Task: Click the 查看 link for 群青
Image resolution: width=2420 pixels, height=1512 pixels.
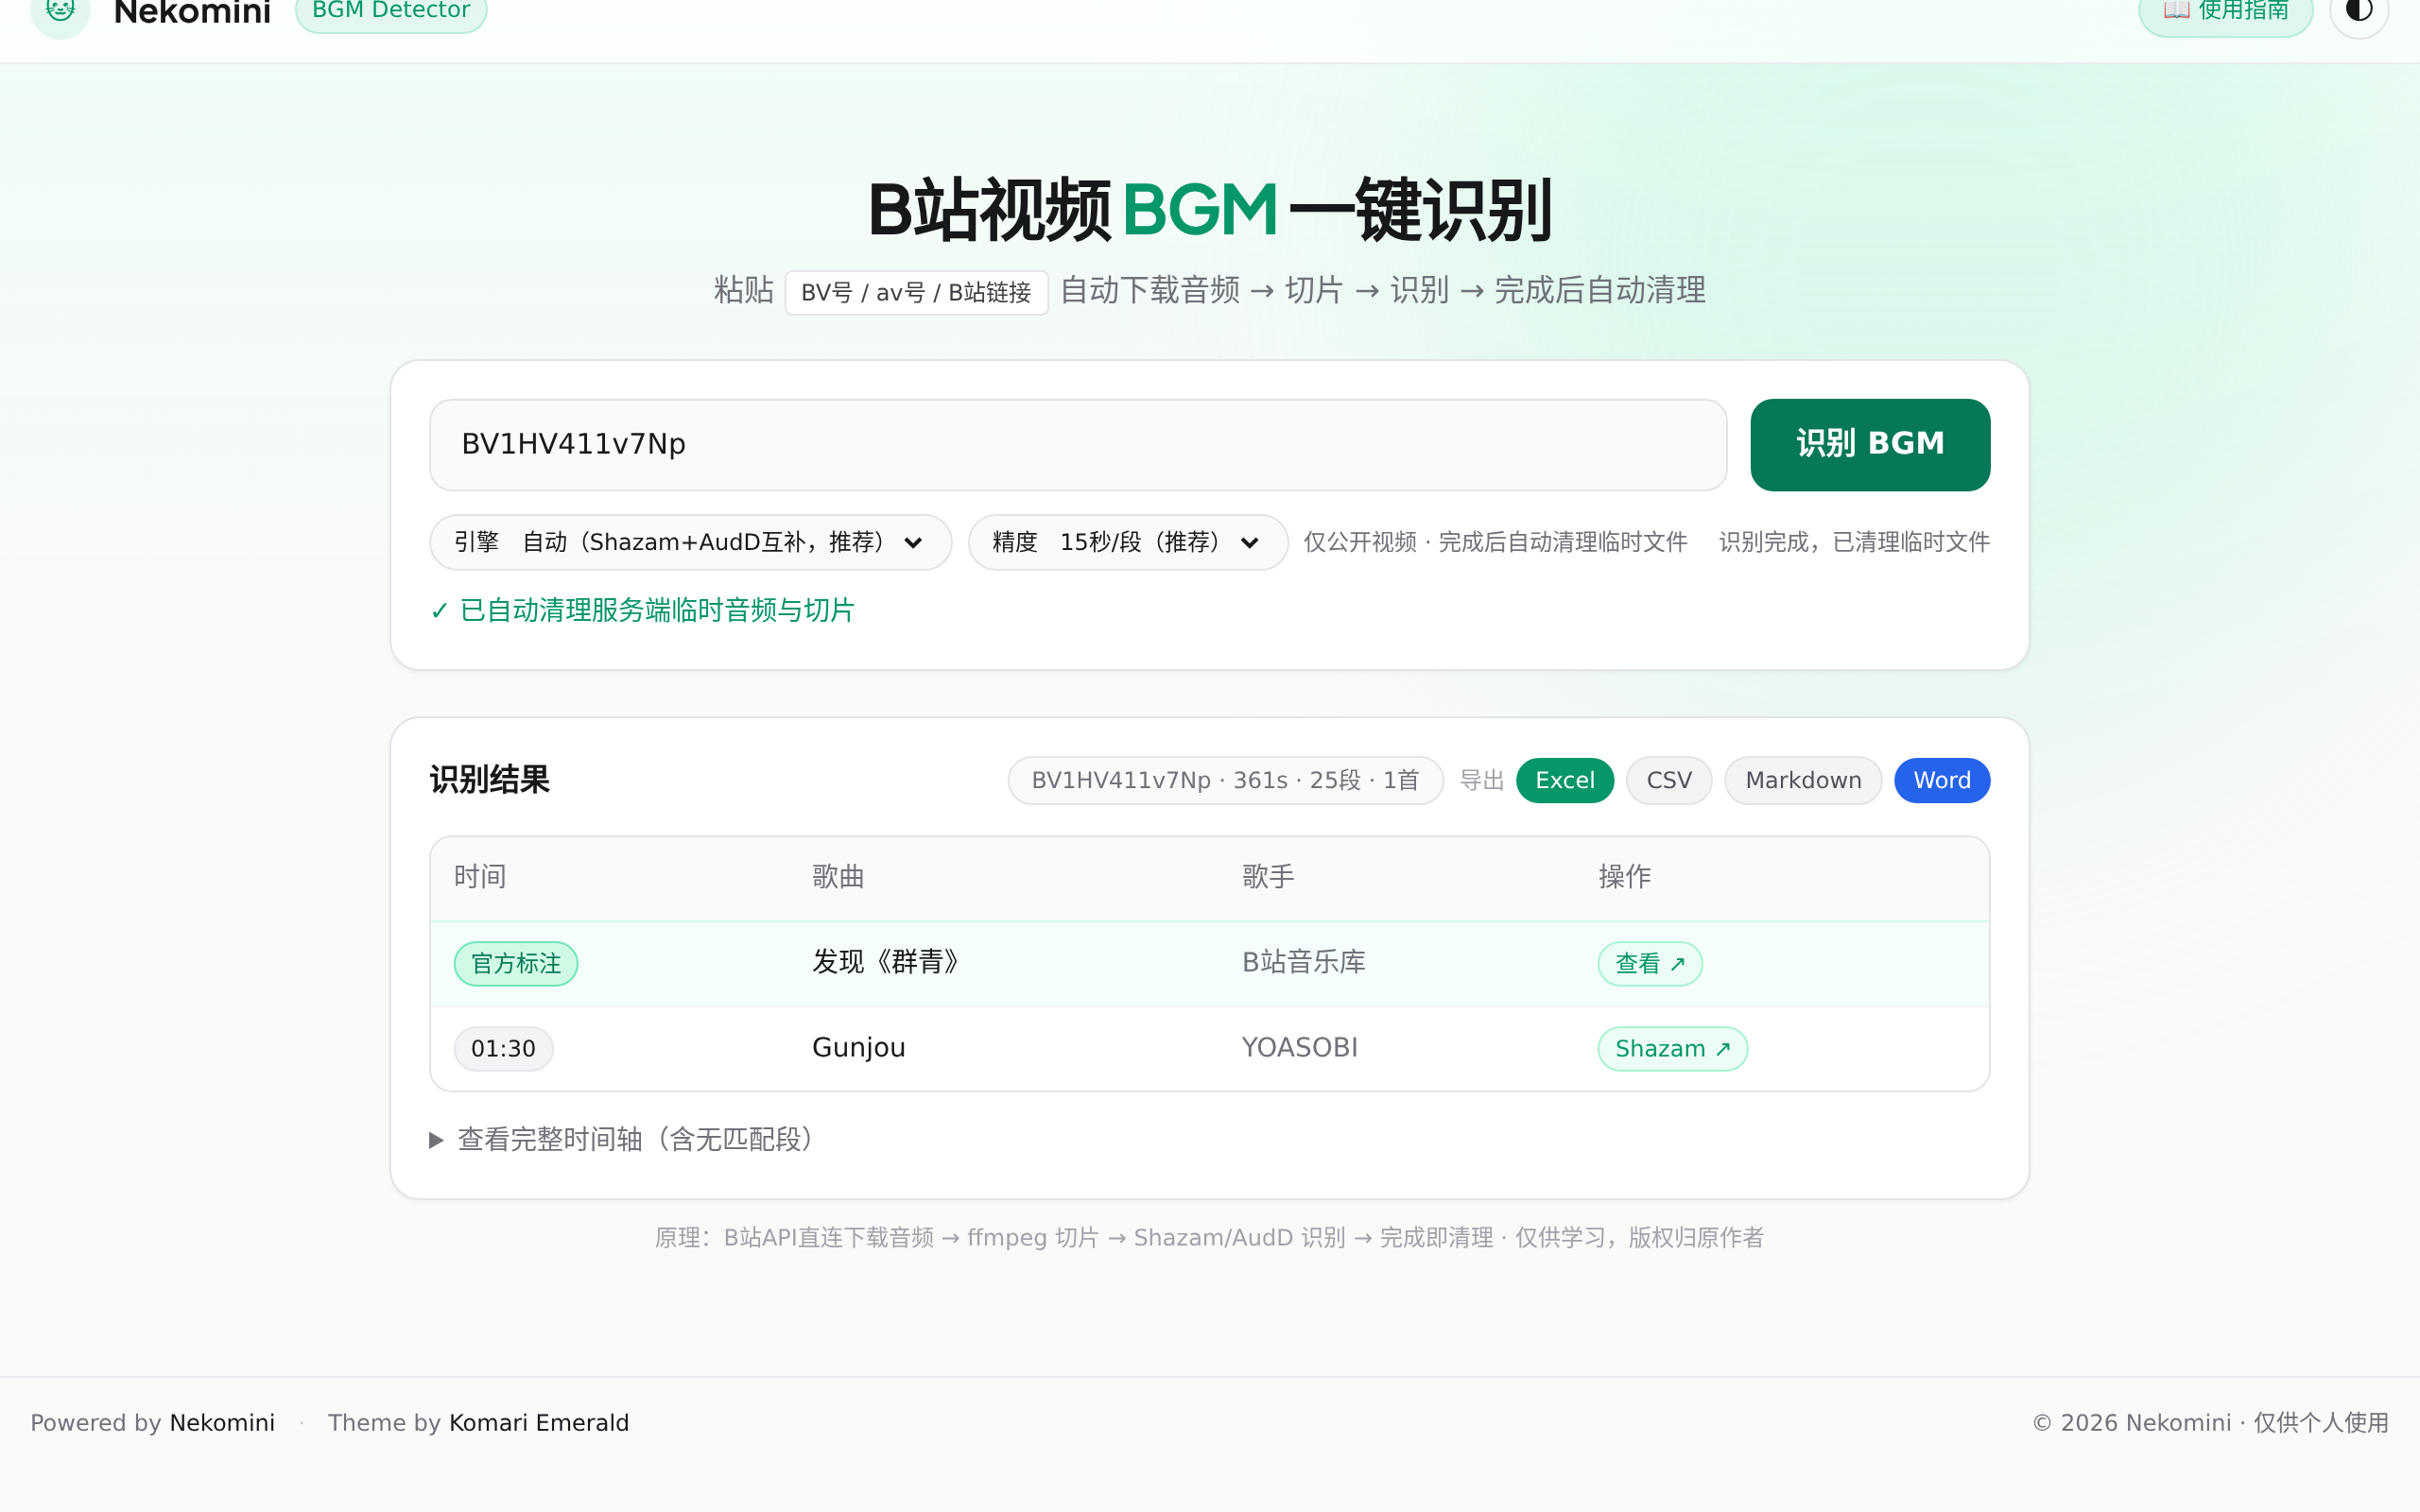Action: [x=1650, y=964]
